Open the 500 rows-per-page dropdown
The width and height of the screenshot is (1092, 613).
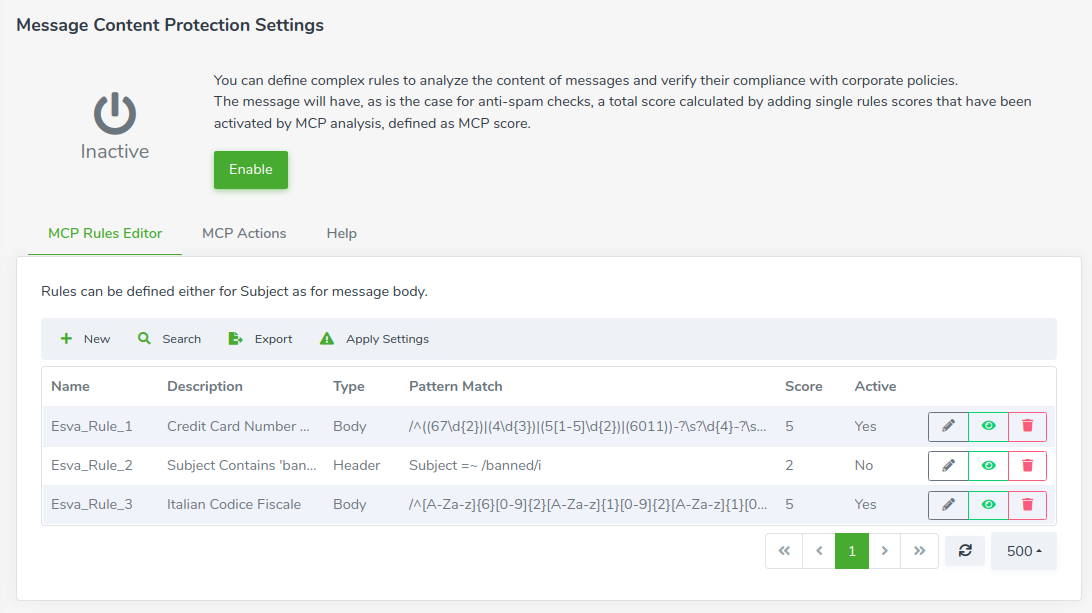1024,551
